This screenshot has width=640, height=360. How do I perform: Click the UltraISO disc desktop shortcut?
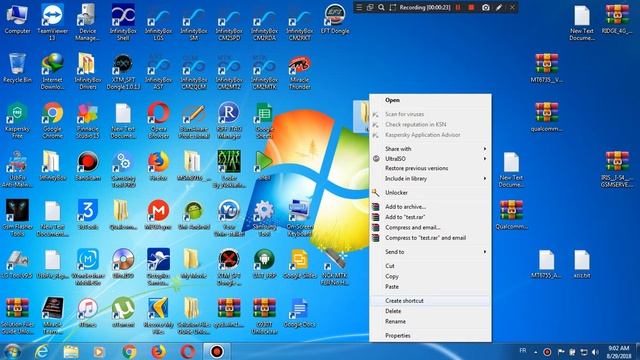tap(123, 264)
